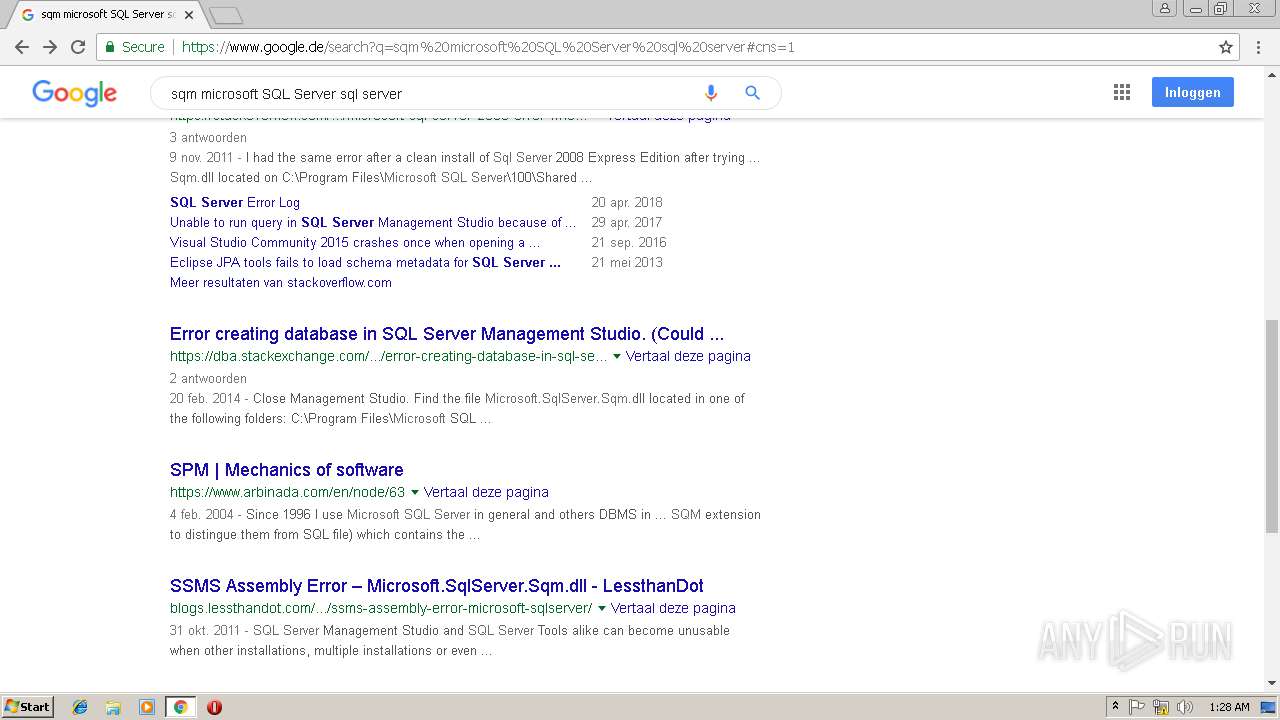Viewport: 1280px width, 720px height.
Task: Open the SQL Server Error Log link
Action: click(235, 202)
